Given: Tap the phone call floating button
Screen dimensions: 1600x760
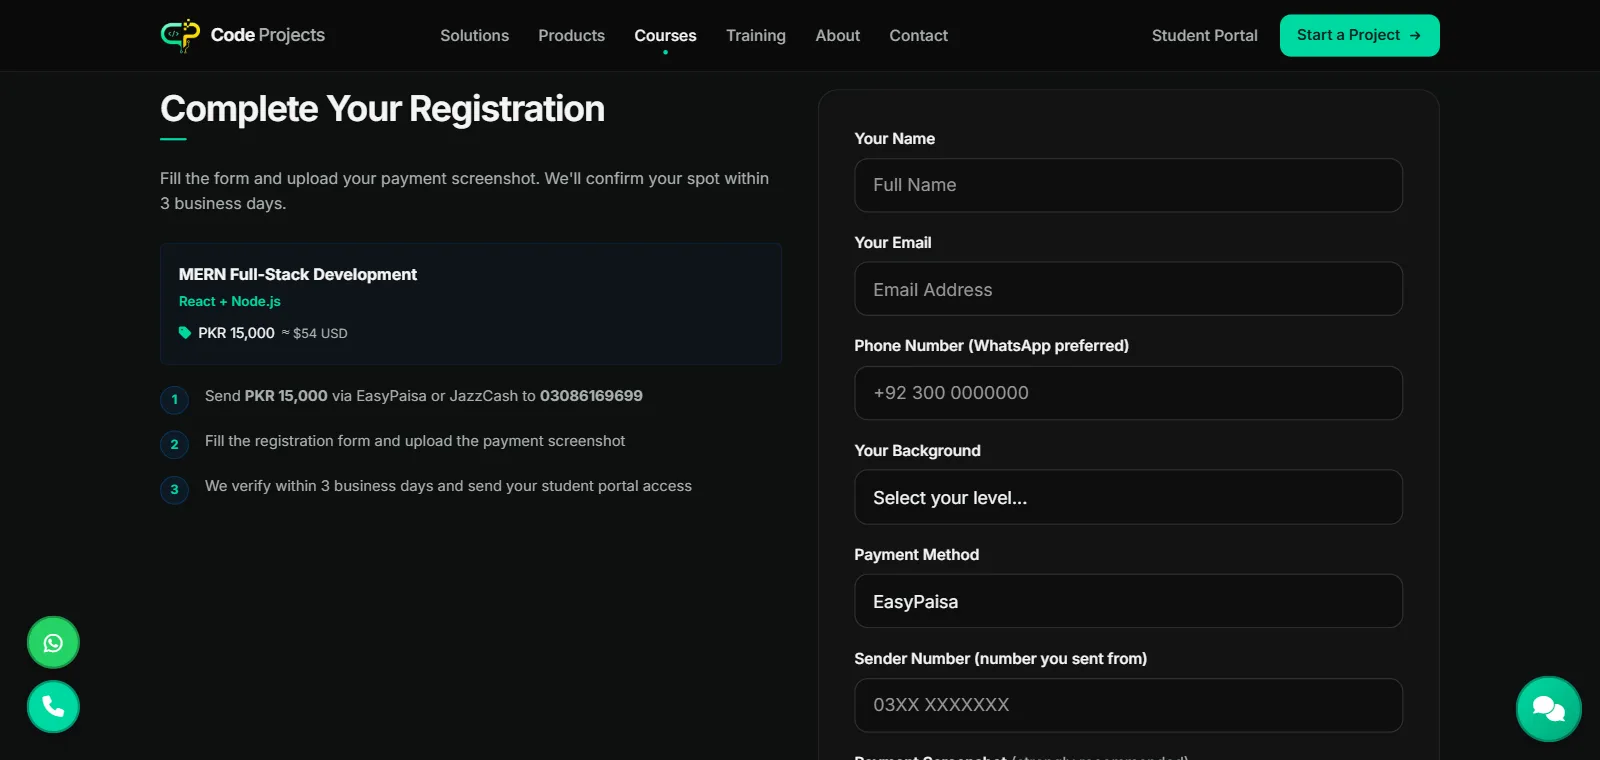Looking at the screenshot, I should coord(53,707).
